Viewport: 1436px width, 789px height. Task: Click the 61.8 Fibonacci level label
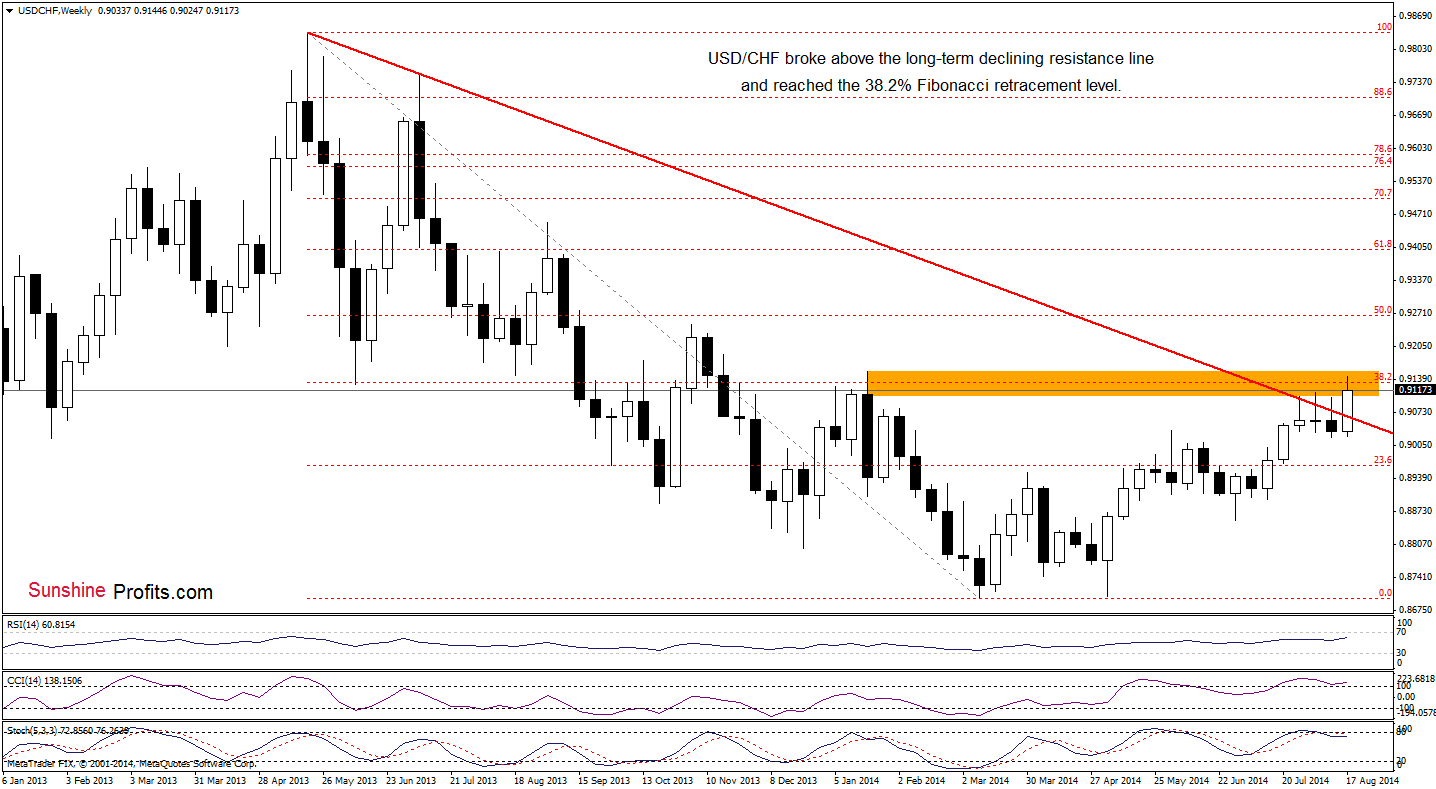1383,243
